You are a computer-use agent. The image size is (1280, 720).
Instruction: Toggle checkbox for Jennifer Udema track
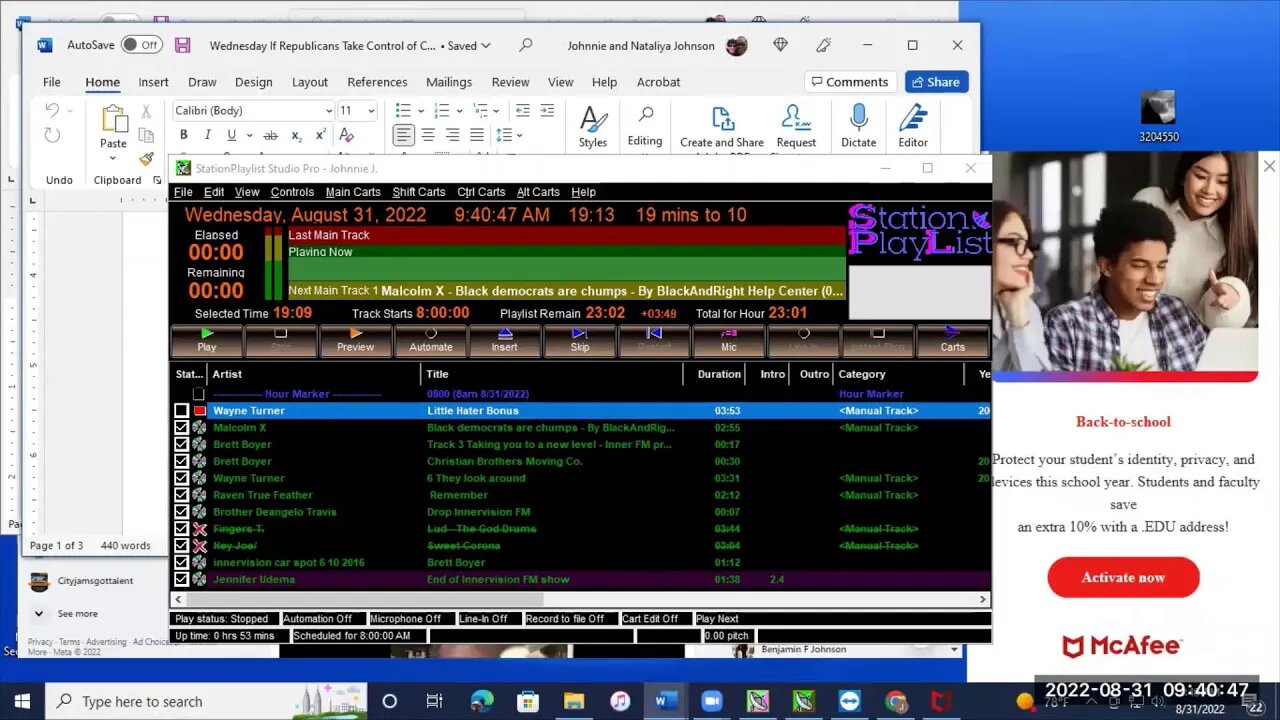181,579
